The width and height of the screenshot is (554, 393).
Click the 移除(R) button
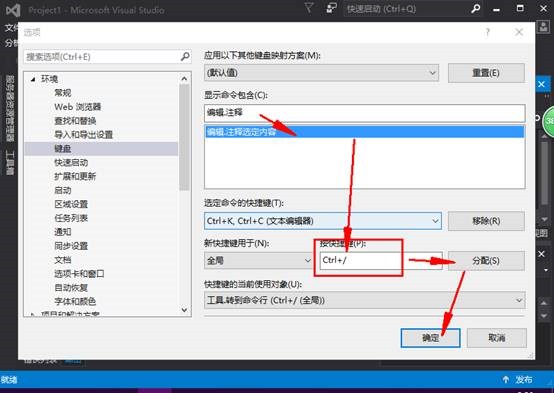click(486, 221)
